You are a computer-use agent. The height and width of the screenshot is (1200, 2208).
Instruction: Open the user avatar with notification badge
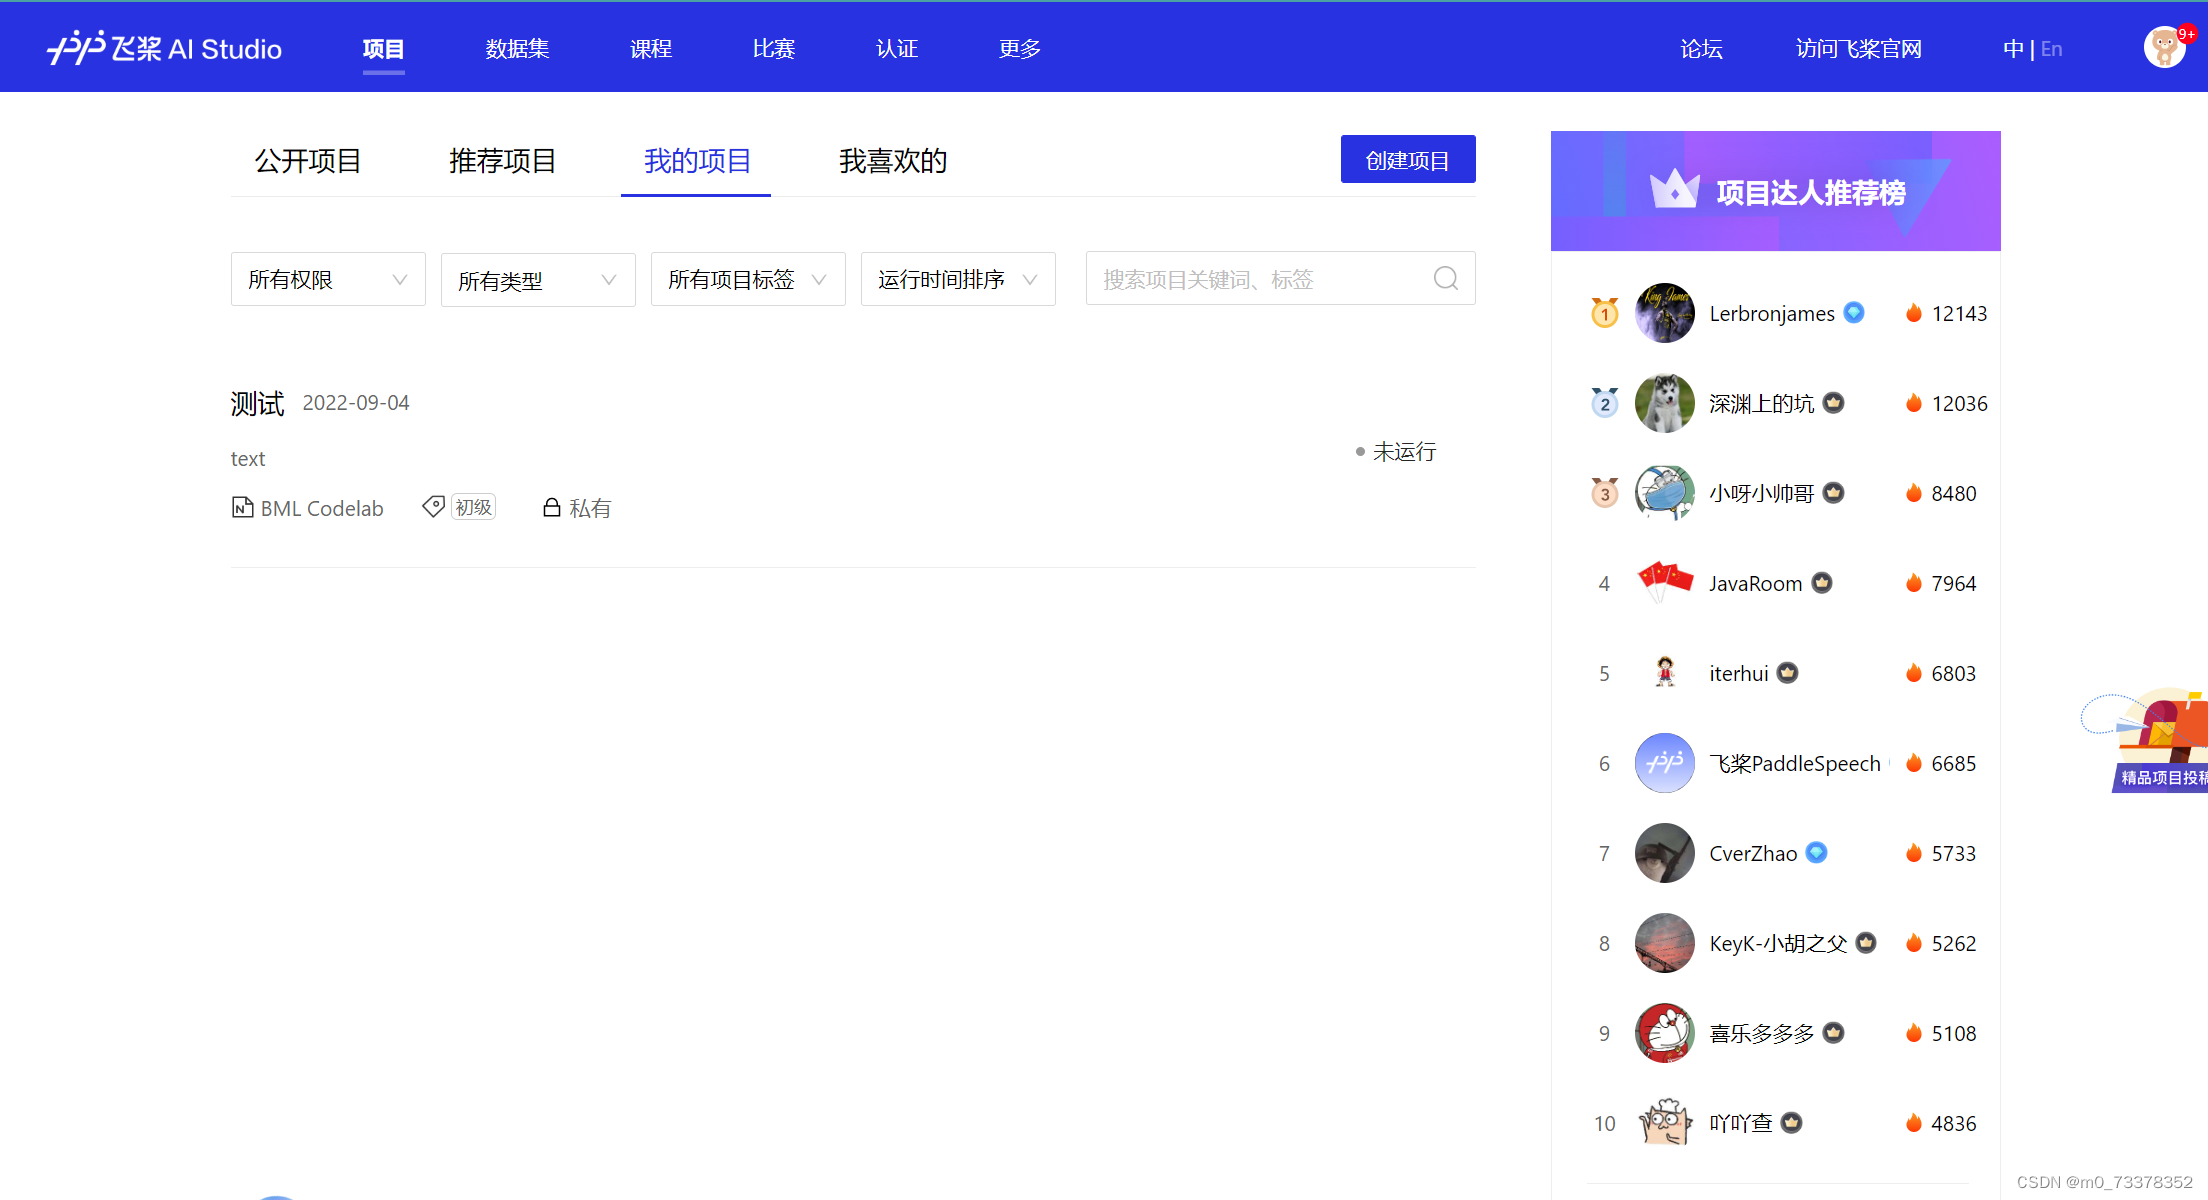2164,47
